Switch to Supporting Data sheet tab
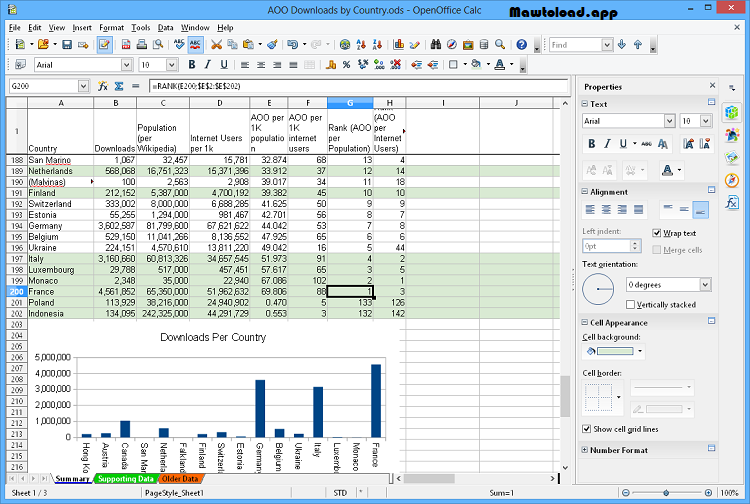The height and width of the screenshot is (504, 750). (x=126, y=478)
